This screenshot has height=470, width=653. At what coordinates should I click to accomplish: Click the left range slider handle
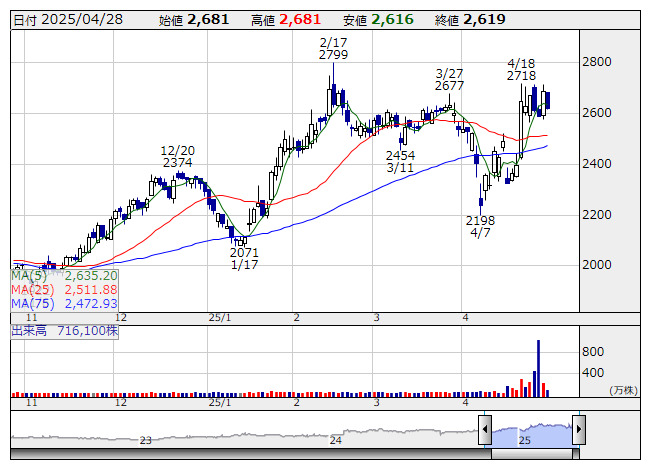[485, 431]
